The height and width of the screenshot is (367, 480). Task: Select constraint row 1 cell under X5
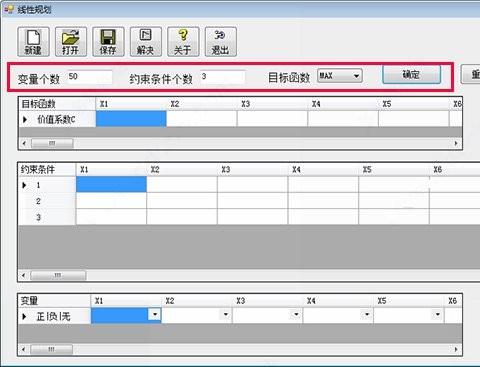click(394, 184)
